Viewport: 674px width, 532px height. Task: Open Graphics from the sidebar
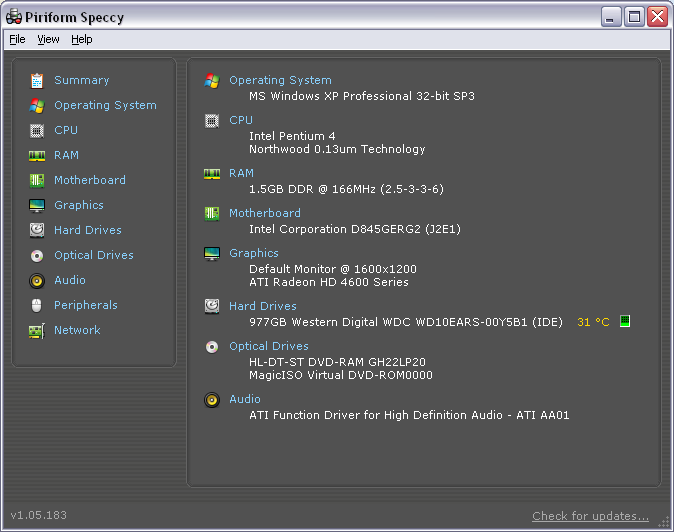(x=79, y=205)
